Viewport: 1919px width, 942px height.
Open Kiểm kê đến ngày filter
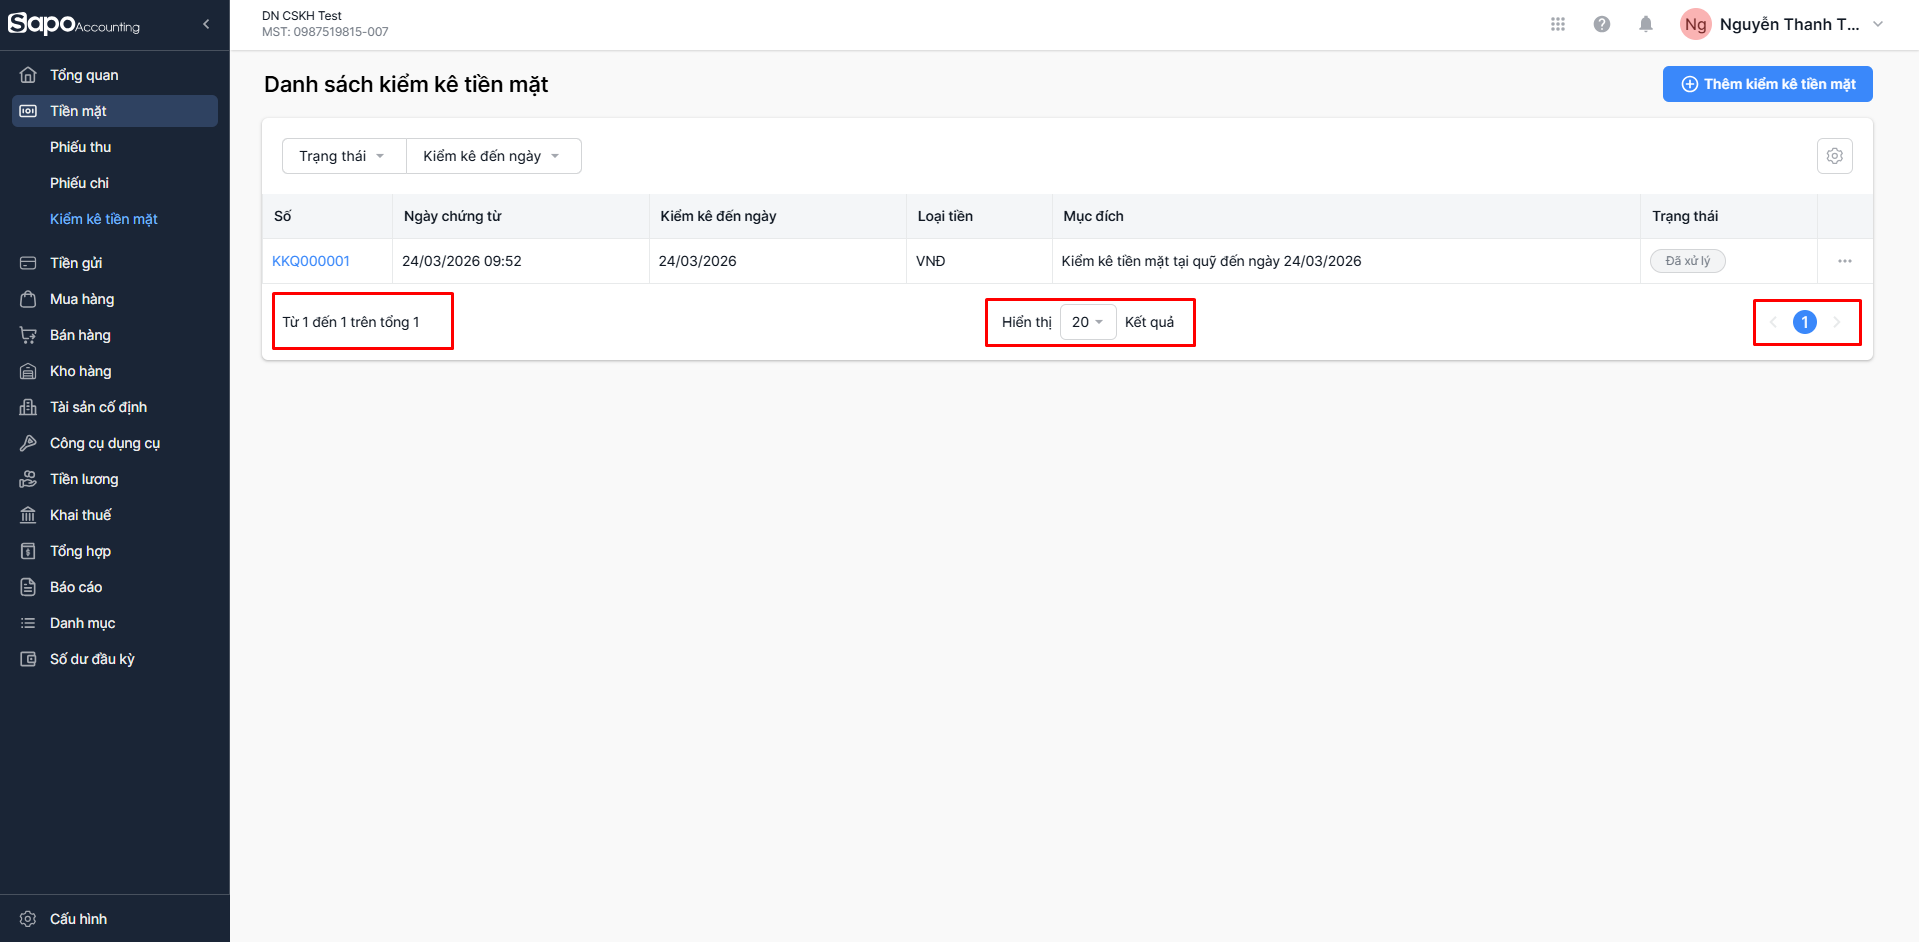(x=492, y=156)
